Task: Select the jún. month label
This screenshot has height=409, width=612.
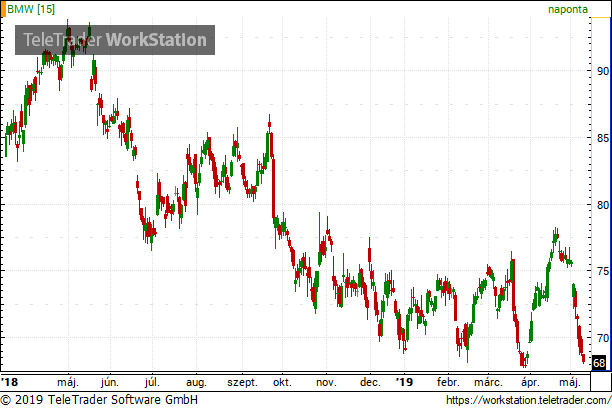Action: coord(110,382)
